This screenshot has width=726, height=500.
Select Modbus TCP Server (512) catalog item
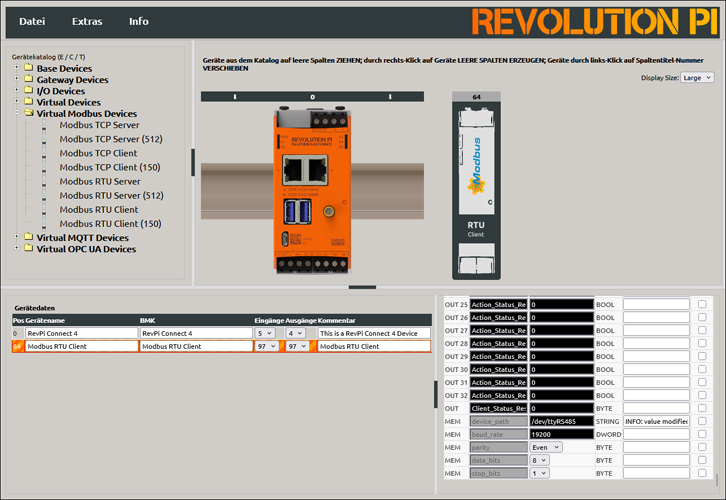click(111, 139)
